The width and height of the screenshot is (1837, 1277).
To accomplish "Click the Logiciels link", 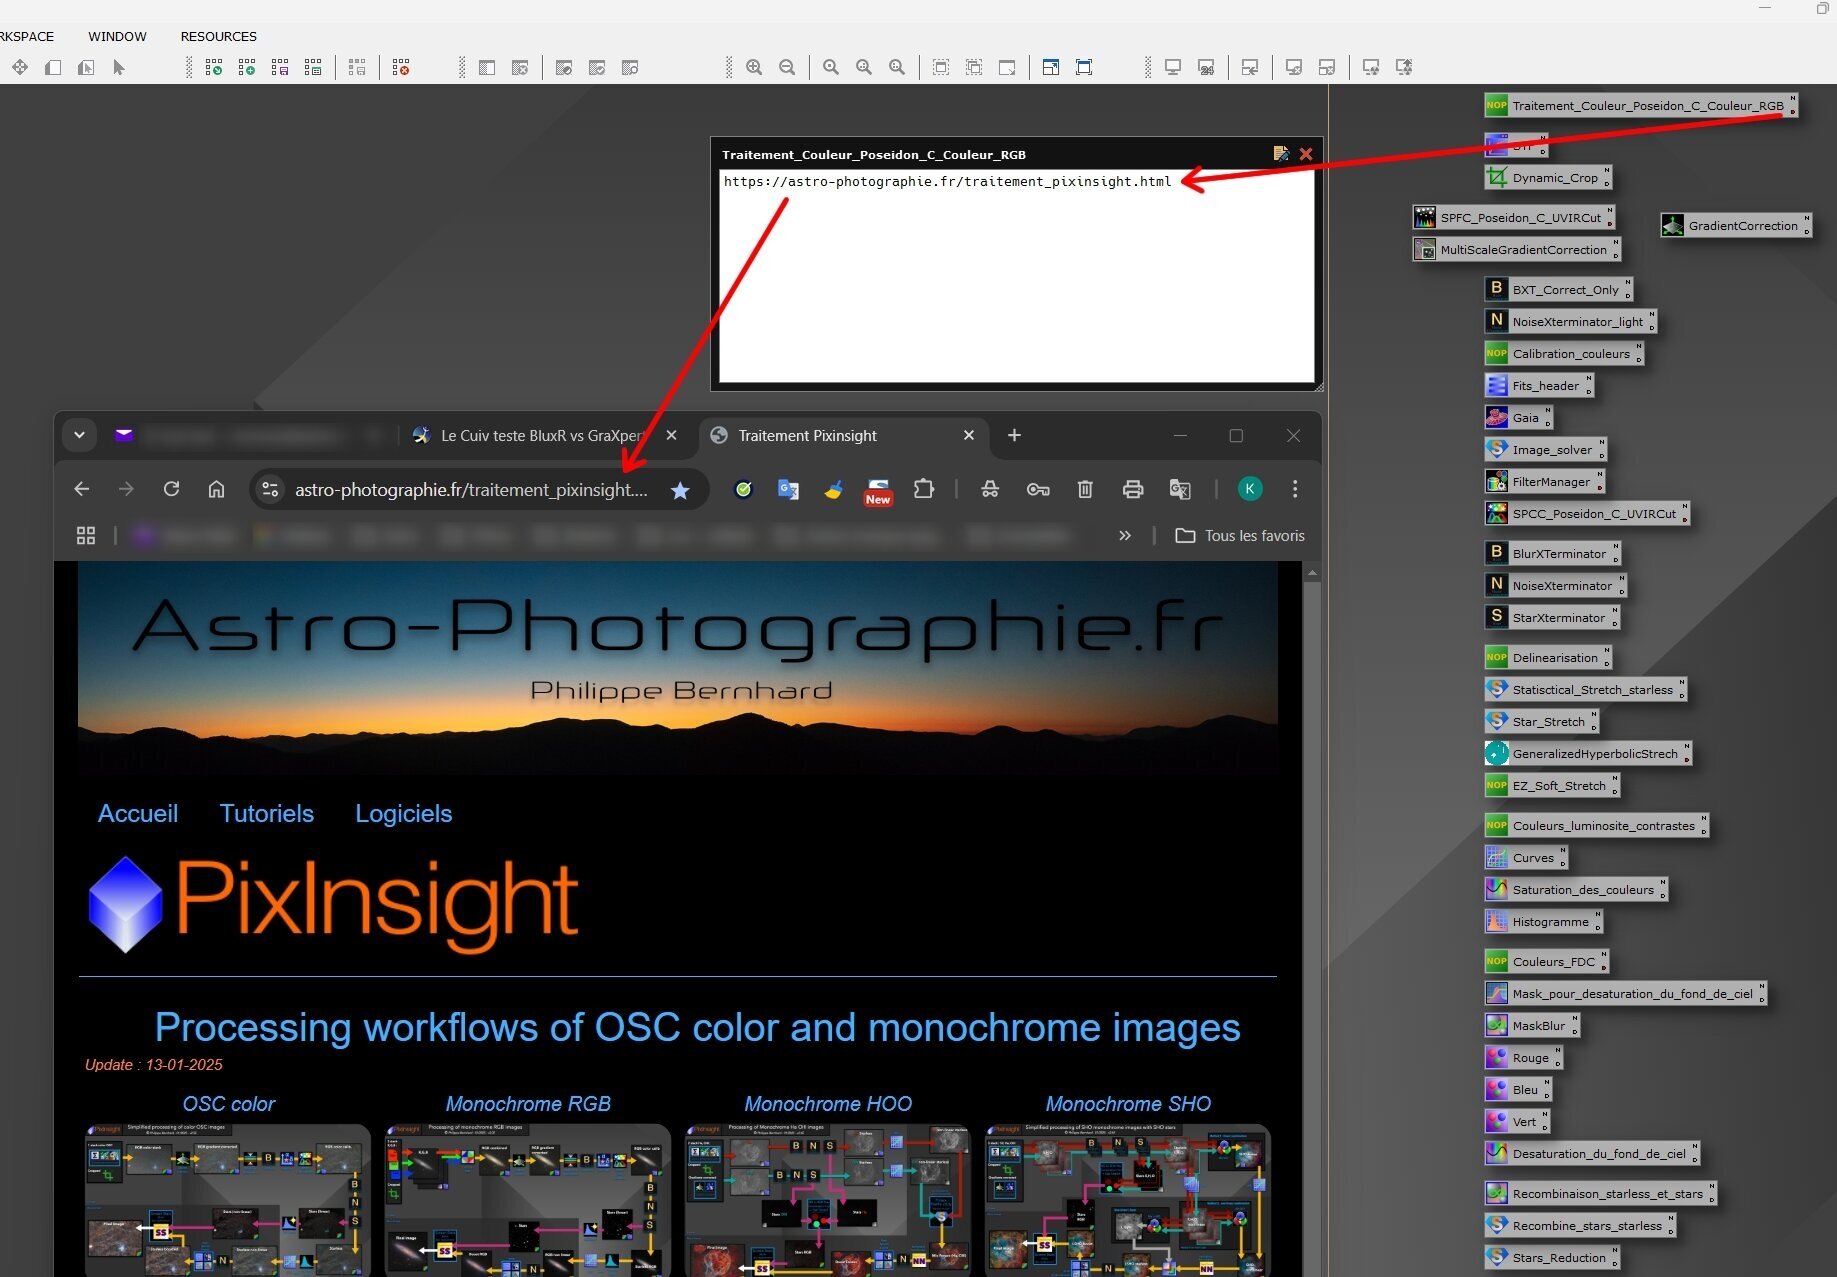I will coord(404,813).
